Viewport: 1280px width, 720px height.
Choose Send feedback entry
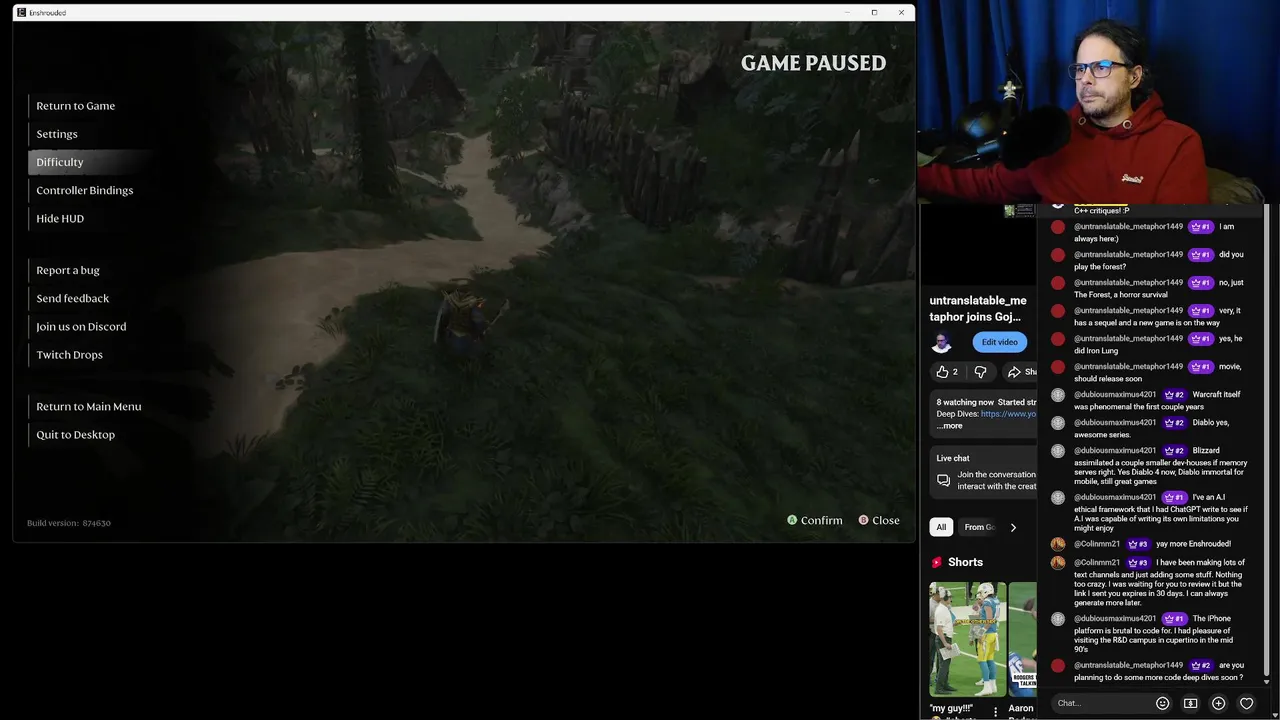click(x=73, y=298)
